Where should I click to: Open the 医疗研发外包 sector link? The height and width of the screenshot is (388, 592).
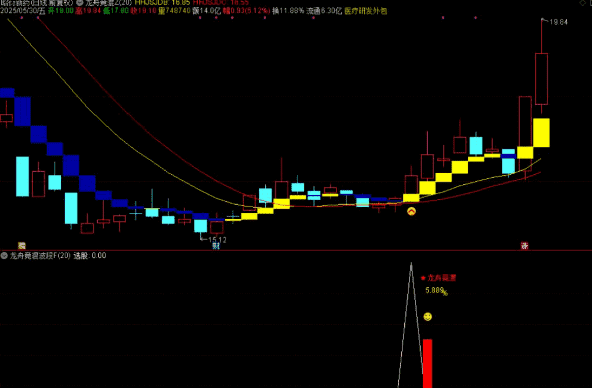tap(365, 11)
